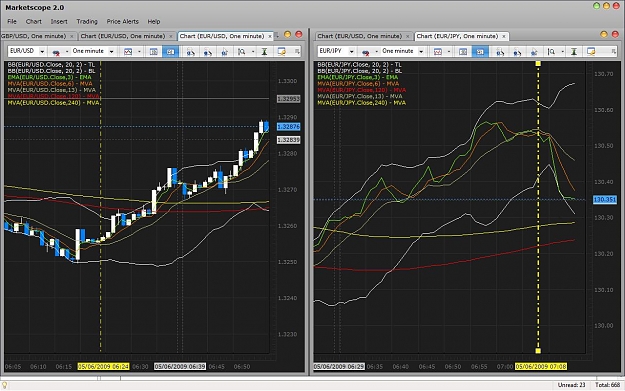Viewport: 625px width, 391px height.
Task: Open the data source icon in EUR/USD toolbar
Action: click(56, 52)
